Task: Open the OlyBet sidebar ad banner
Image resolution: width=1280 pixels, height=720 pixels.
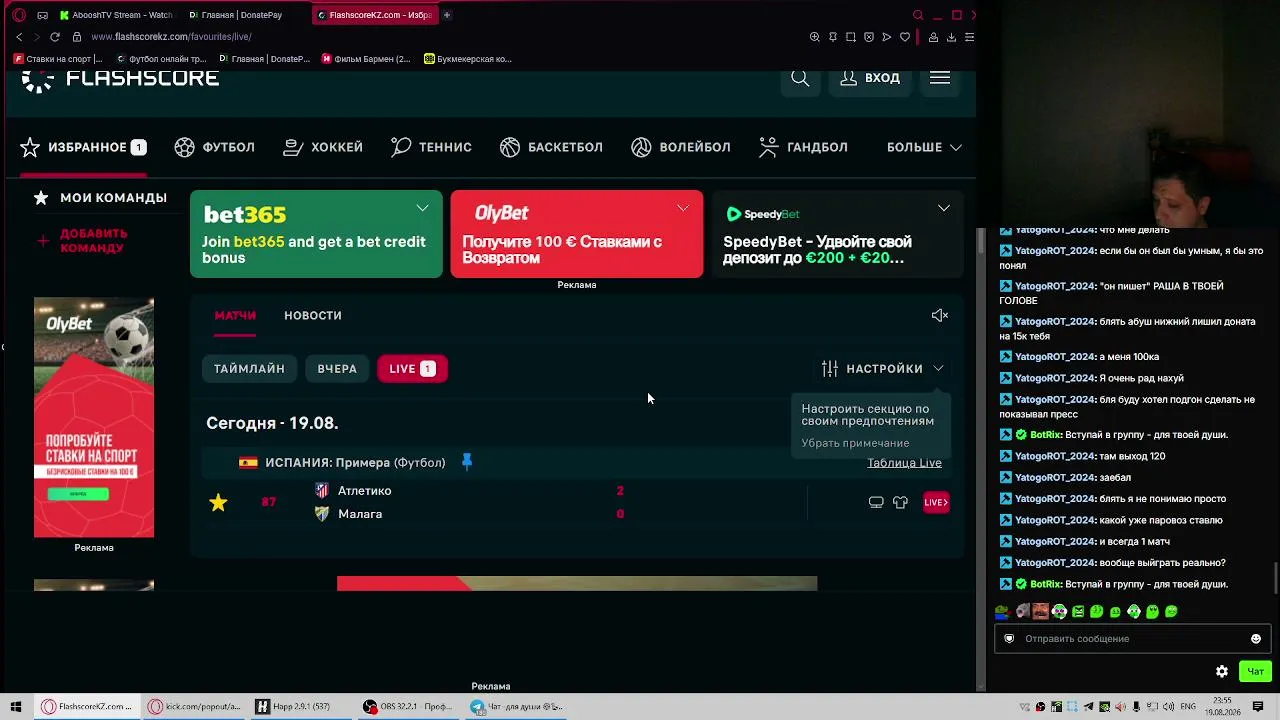Action: tap(94, 417)
